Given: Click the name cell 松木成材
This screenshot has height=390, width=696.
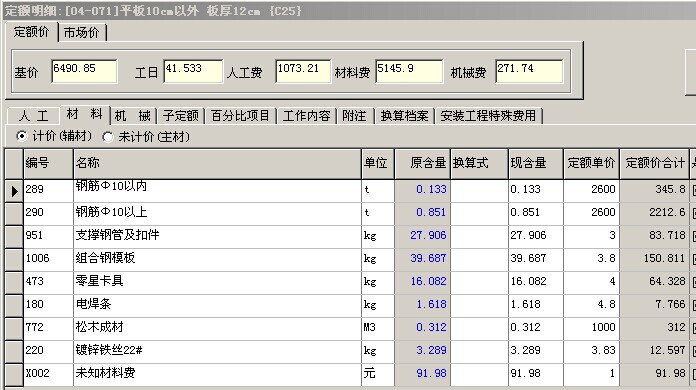Looking at the screenshot, I should click(217, 330).
